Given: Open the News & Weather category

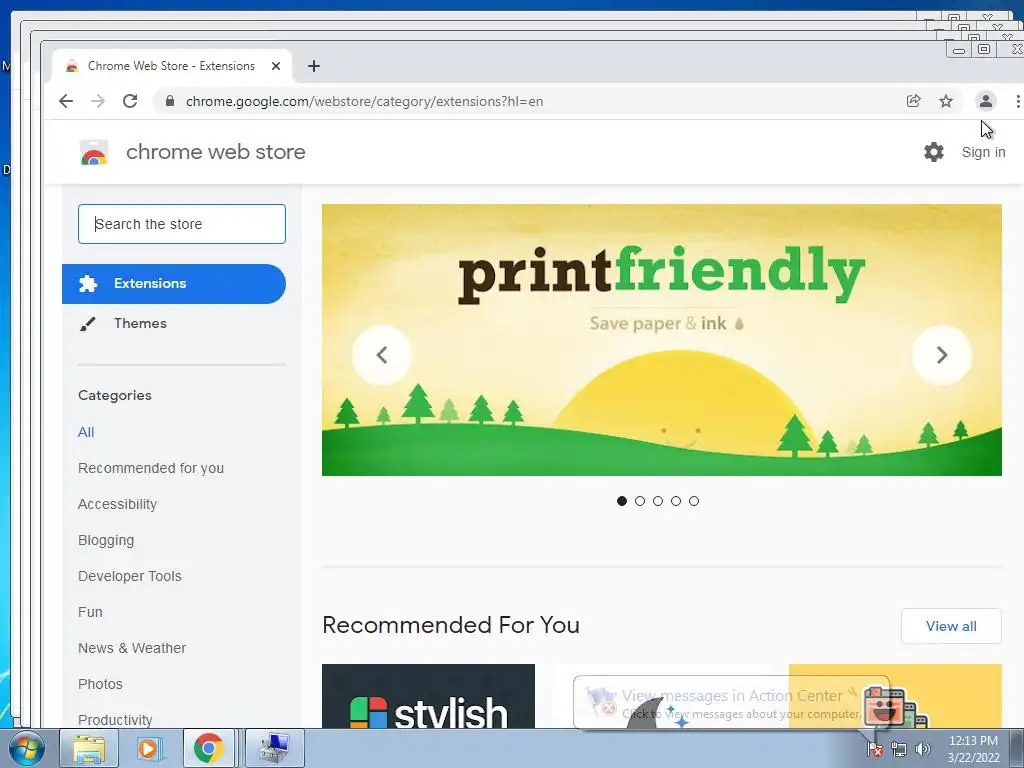Looking at the screenshot, I should point(132,648).
